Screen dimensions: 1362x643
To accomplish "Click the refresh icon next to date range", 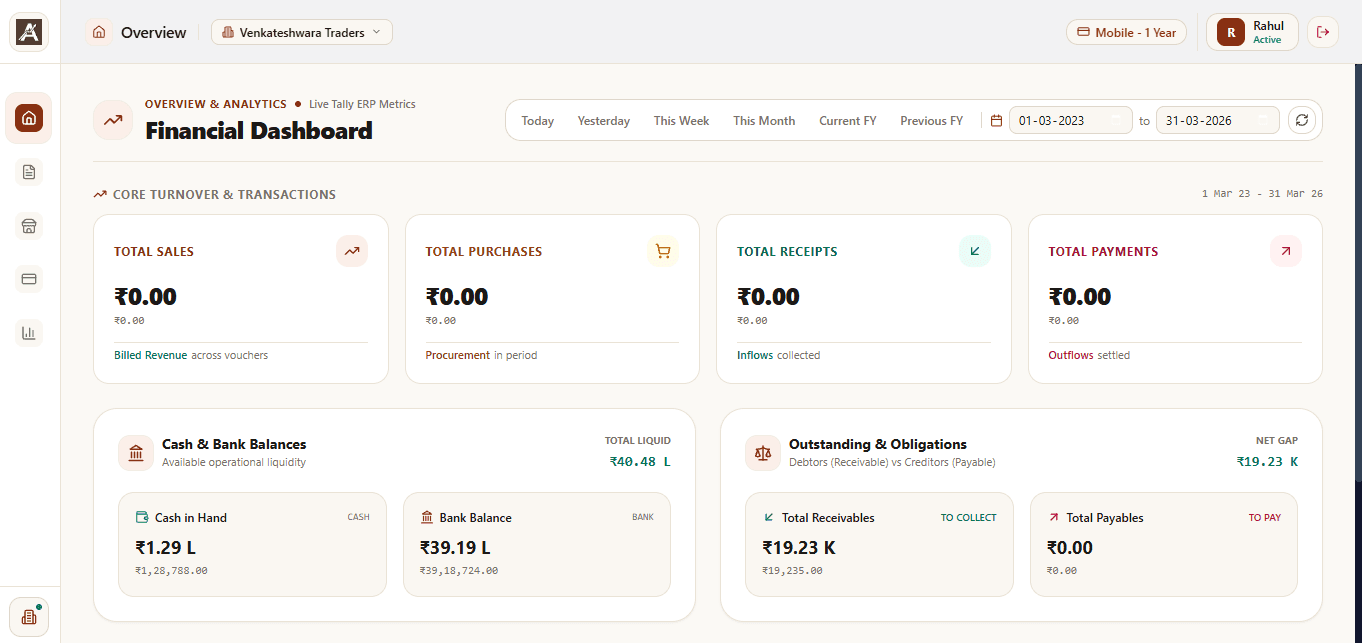I will click(1301, 120).
